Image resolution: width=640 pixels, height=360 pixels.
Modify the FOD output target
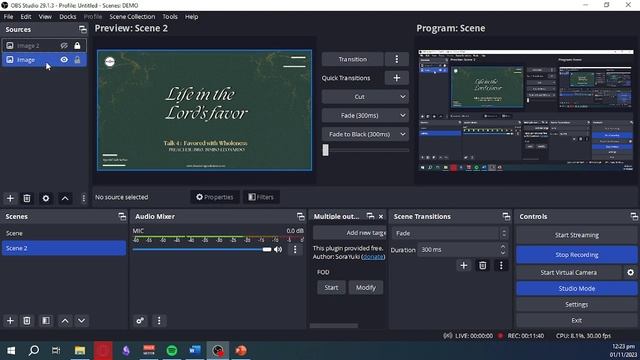pos(365,288)
